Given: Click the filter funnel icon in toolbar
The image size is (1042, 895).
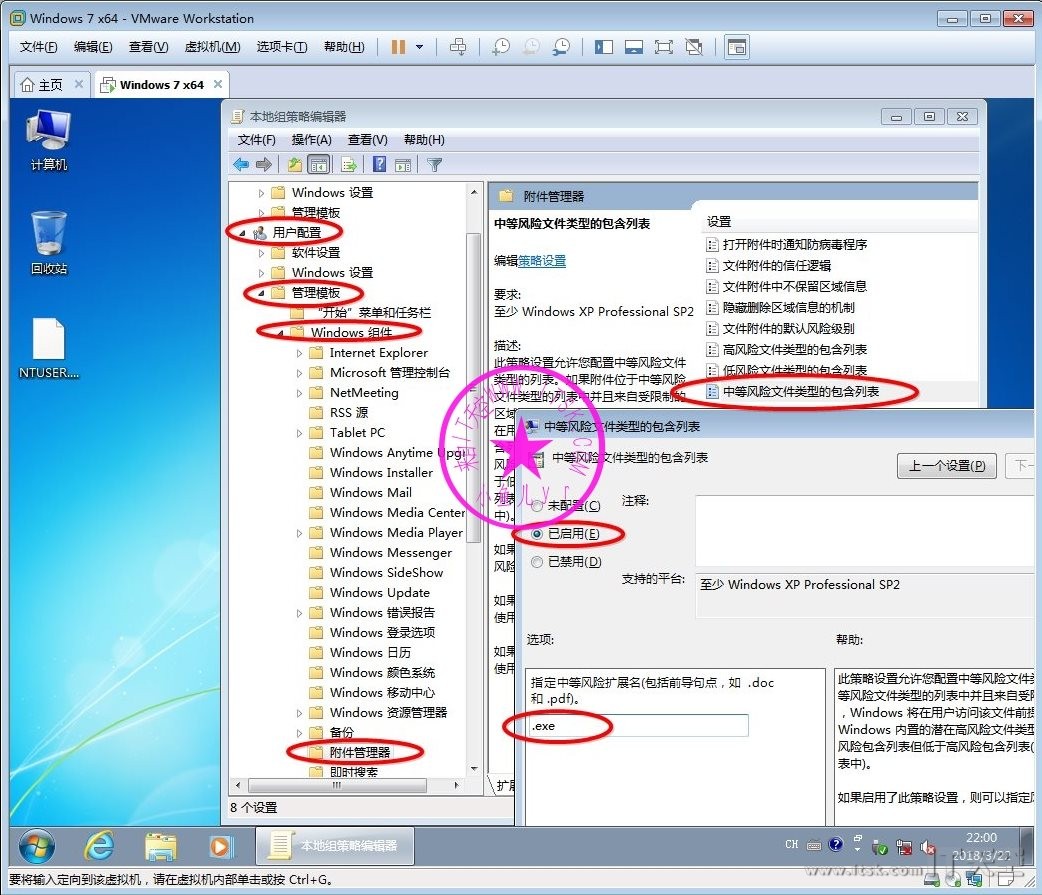Looking at the screenshot, I should (x=434, y=165).
